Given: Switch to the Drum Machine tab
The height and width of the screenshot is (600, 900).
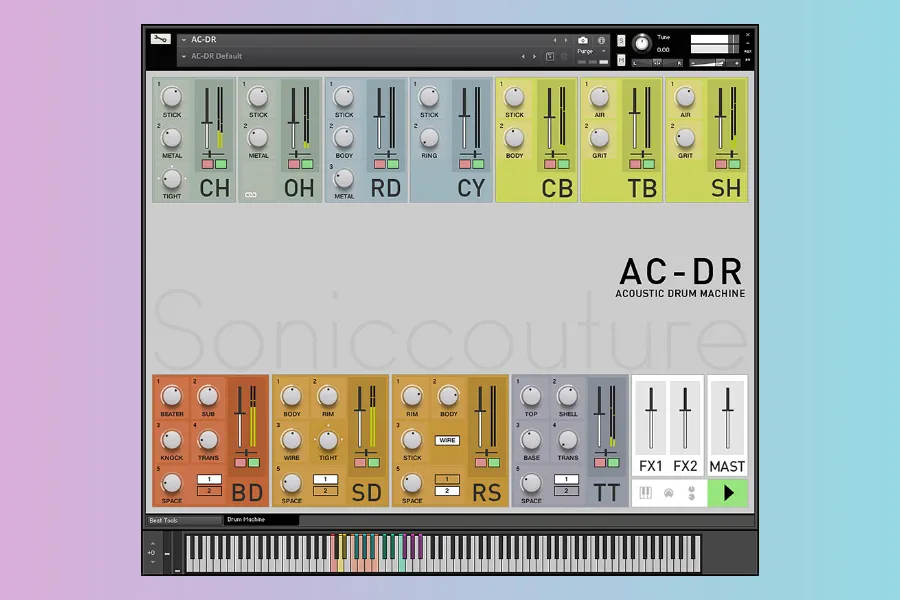Looking at the screenshot, I should point(260,520).
